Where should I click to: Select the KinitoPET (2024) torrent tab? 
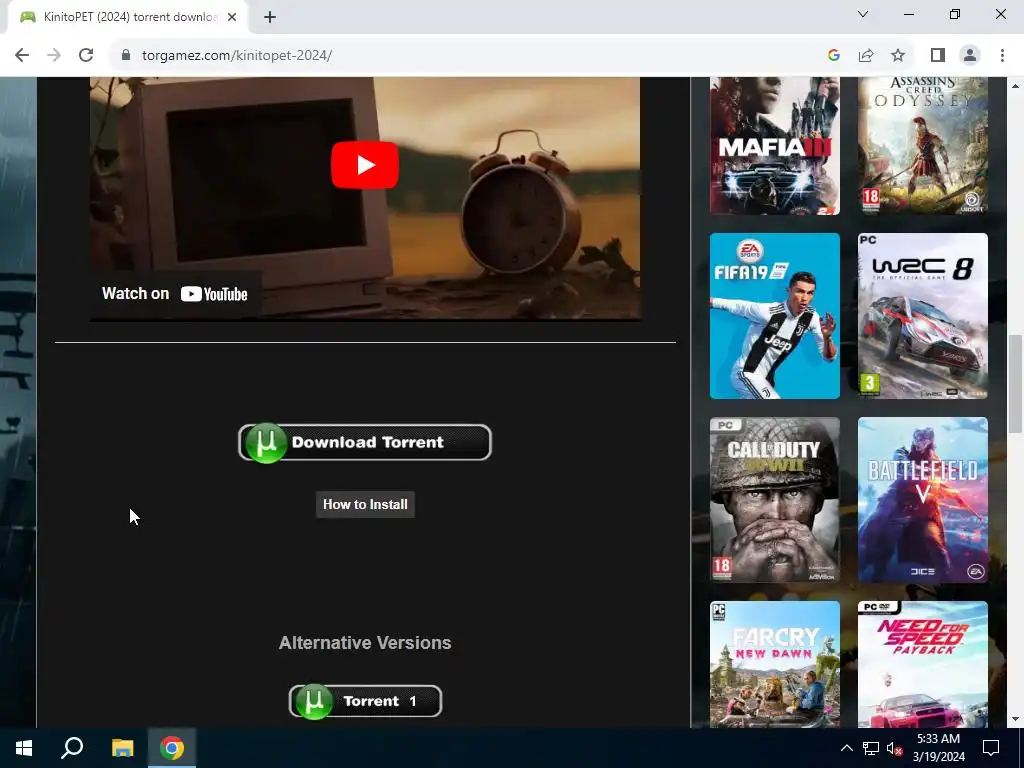pyautogui.click(x=127, y=18)
